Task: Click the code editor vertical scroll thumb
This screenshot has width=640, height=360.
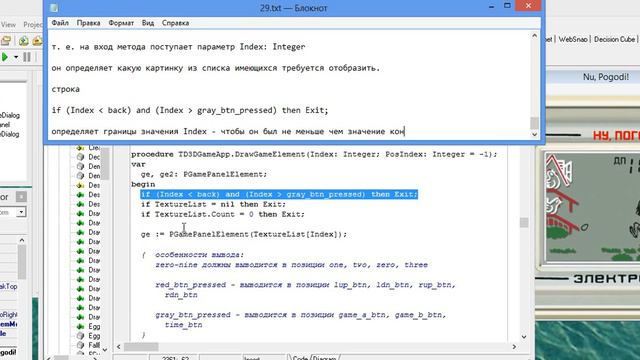Action: 524,222
